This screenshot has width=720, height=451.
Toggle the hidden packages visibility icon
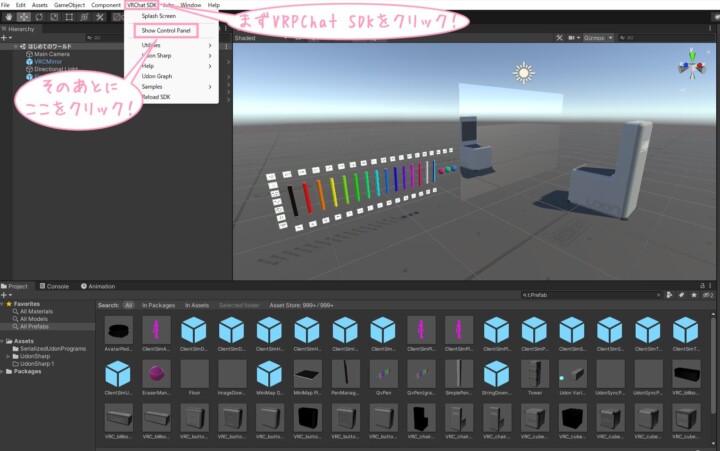[x=708, y=295]
